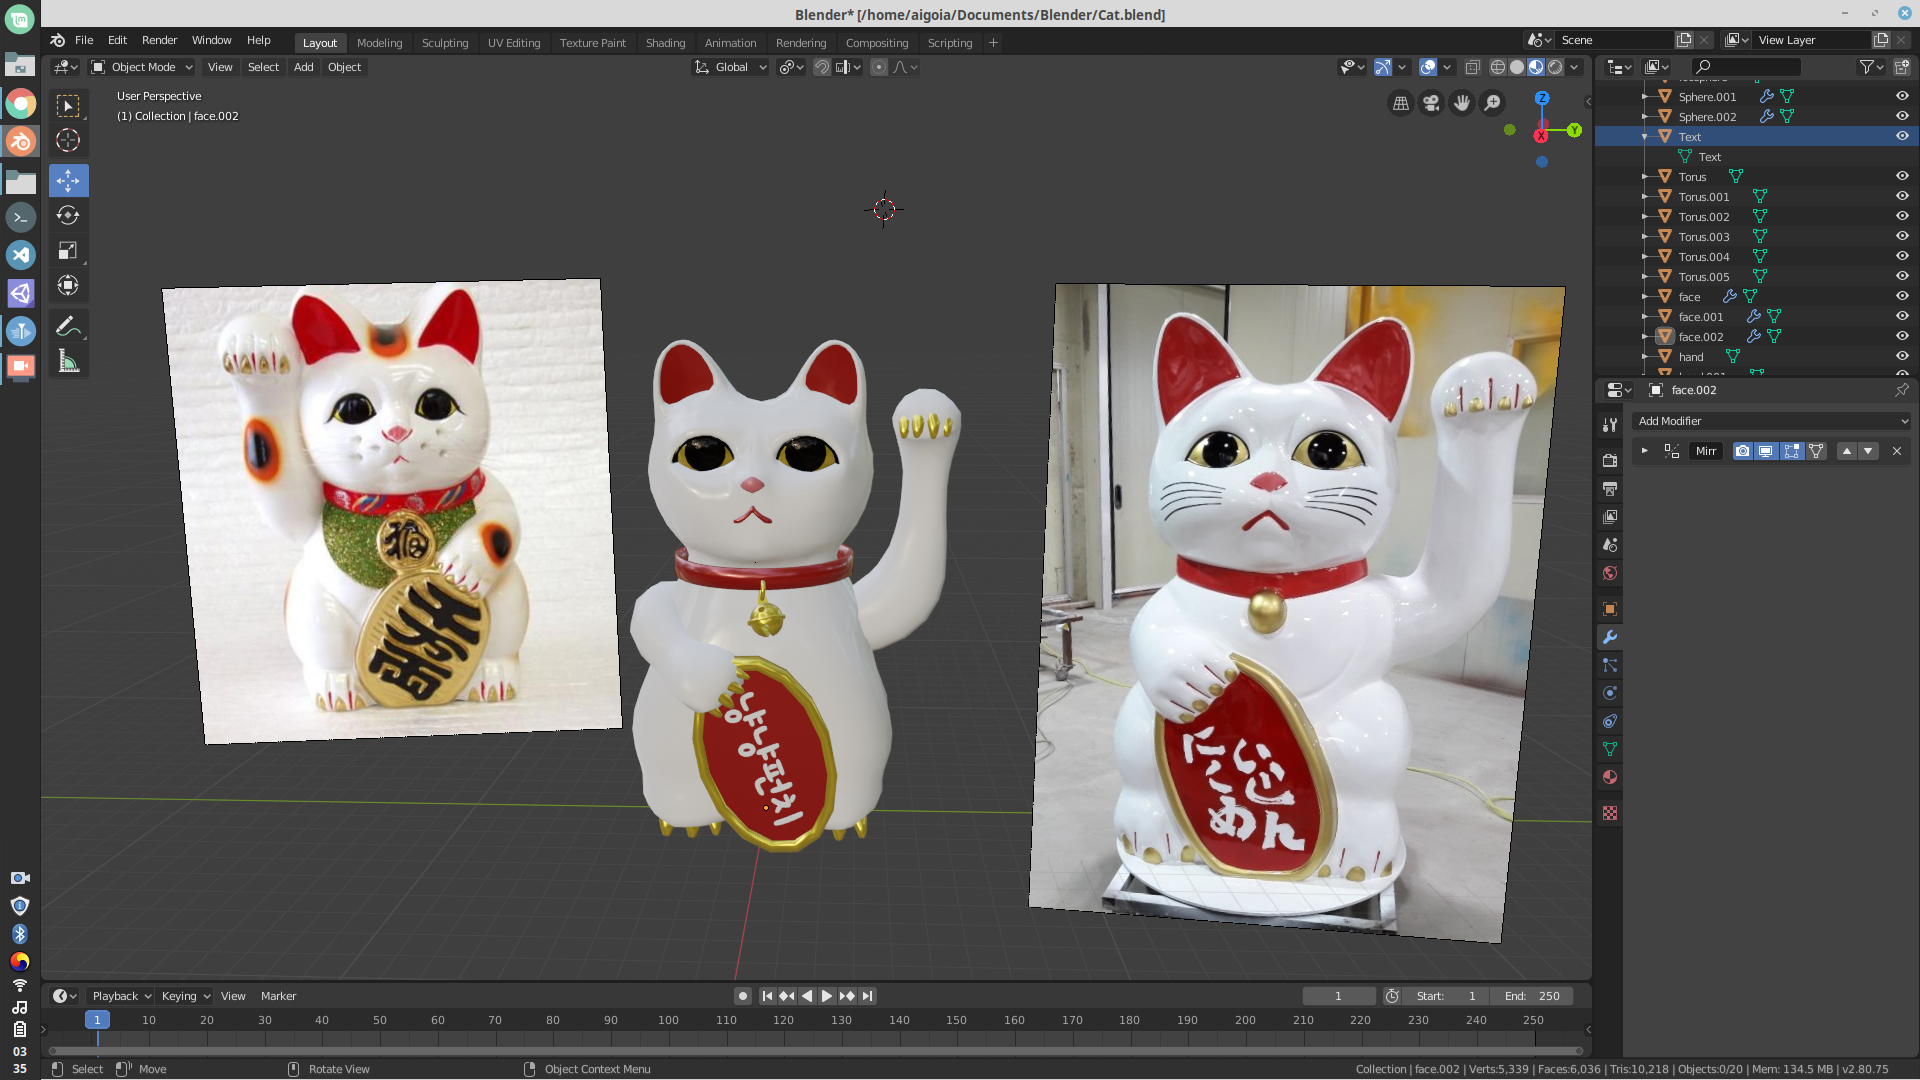Open the Material properties tab
The width and height of the screenshot is (1920, 1080).
[1610, 777]
